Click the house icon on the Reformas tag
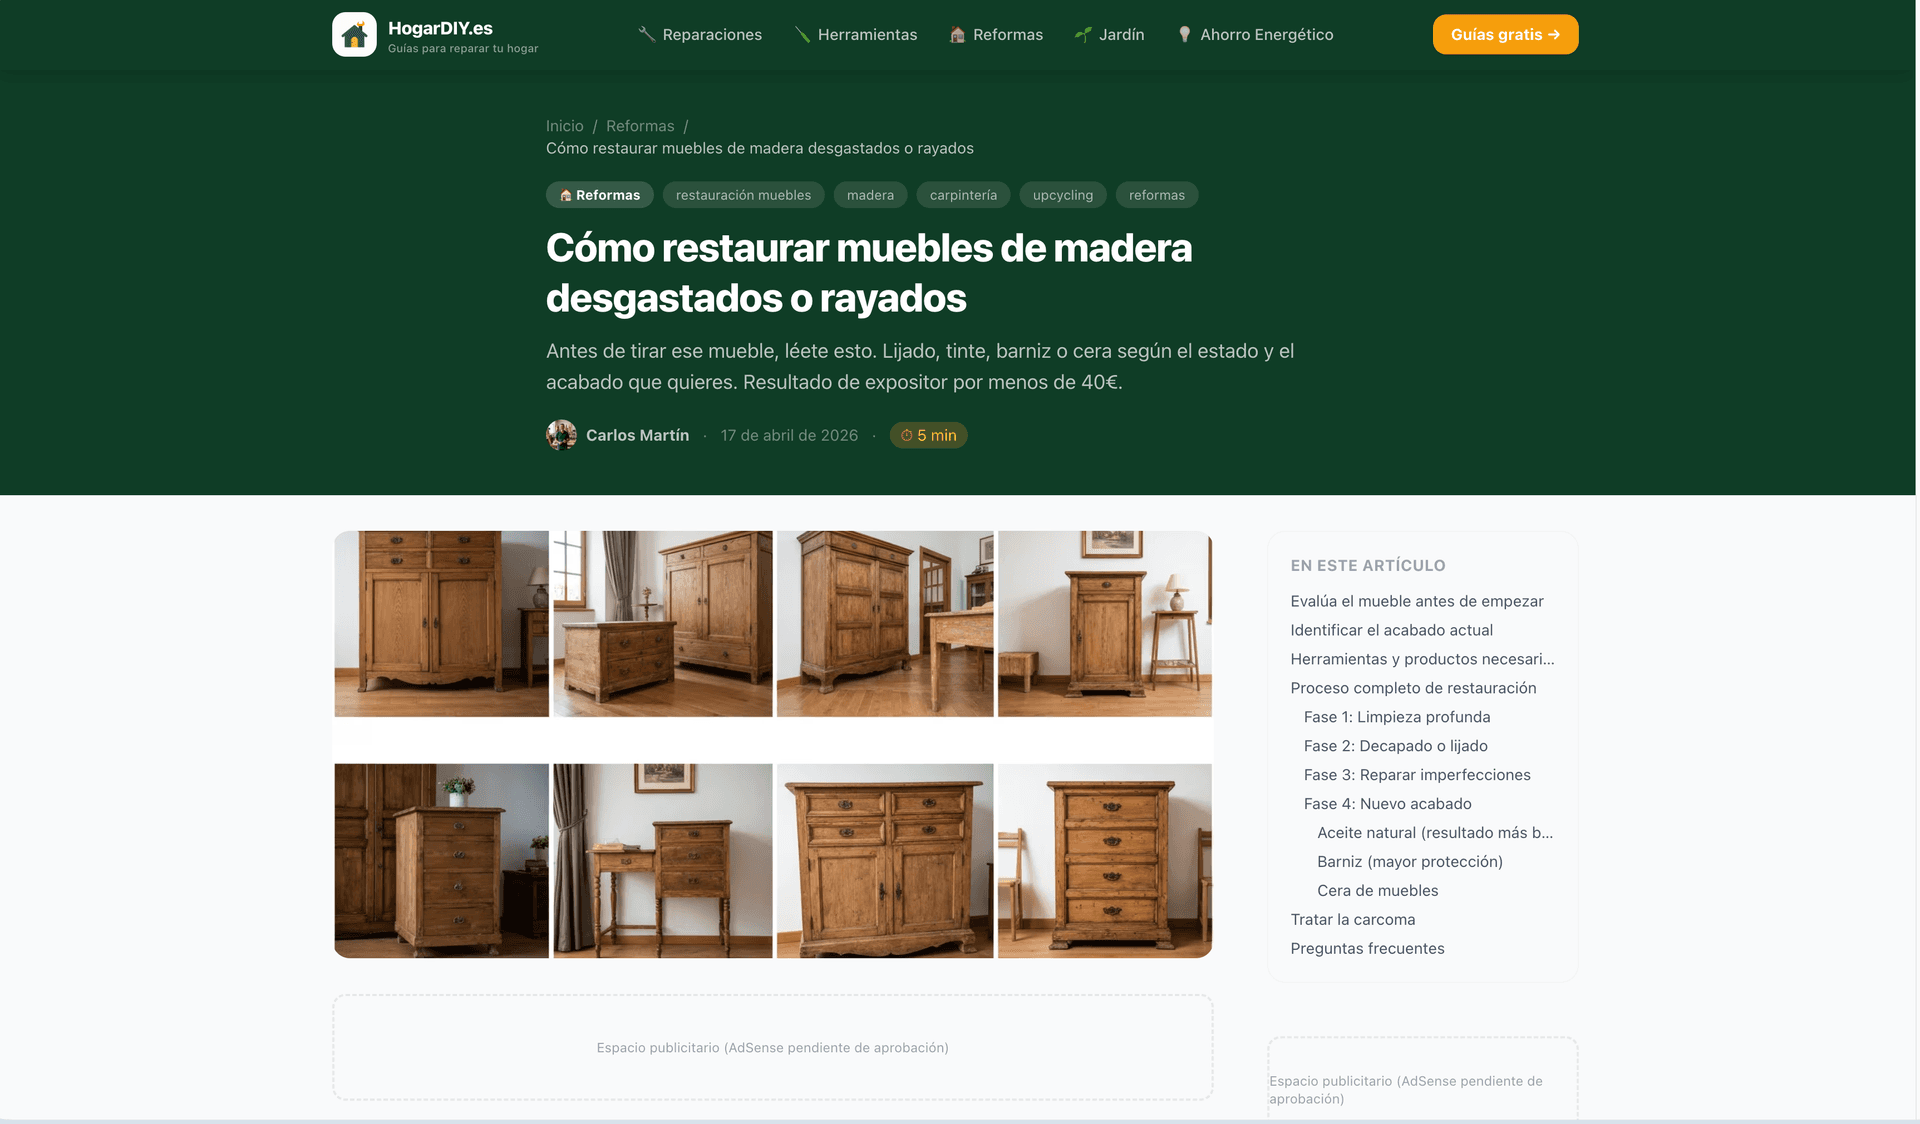The height and width of the screenshot is (1124, 1920). coord(567,195)
